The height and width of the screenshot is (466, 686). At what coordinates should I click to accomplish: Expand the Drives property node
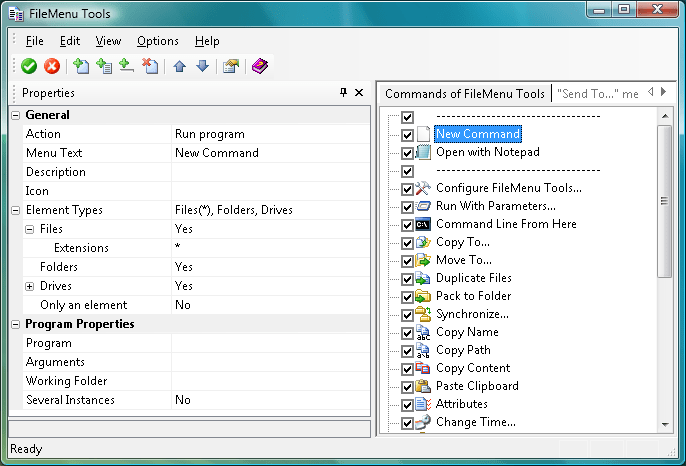29,287
